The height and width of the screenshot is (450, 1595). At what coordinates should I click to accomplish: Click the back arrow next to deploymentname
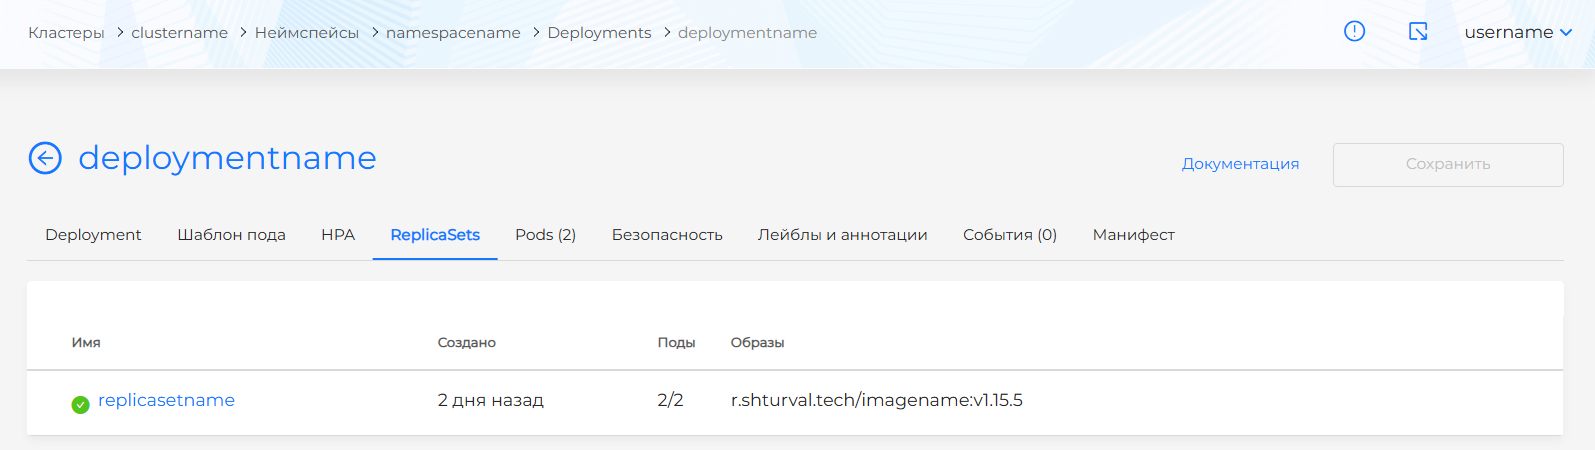(x=45, y=158)
